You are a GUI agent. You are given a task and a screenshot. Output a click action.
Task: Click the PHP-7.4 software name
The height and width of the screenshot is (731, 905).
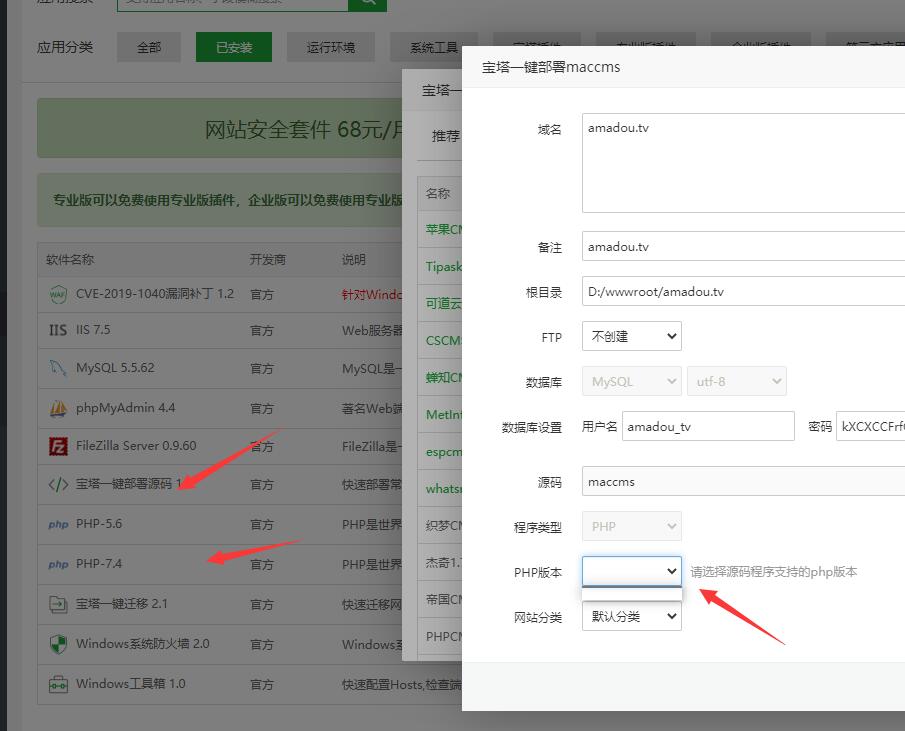[99, 563]
